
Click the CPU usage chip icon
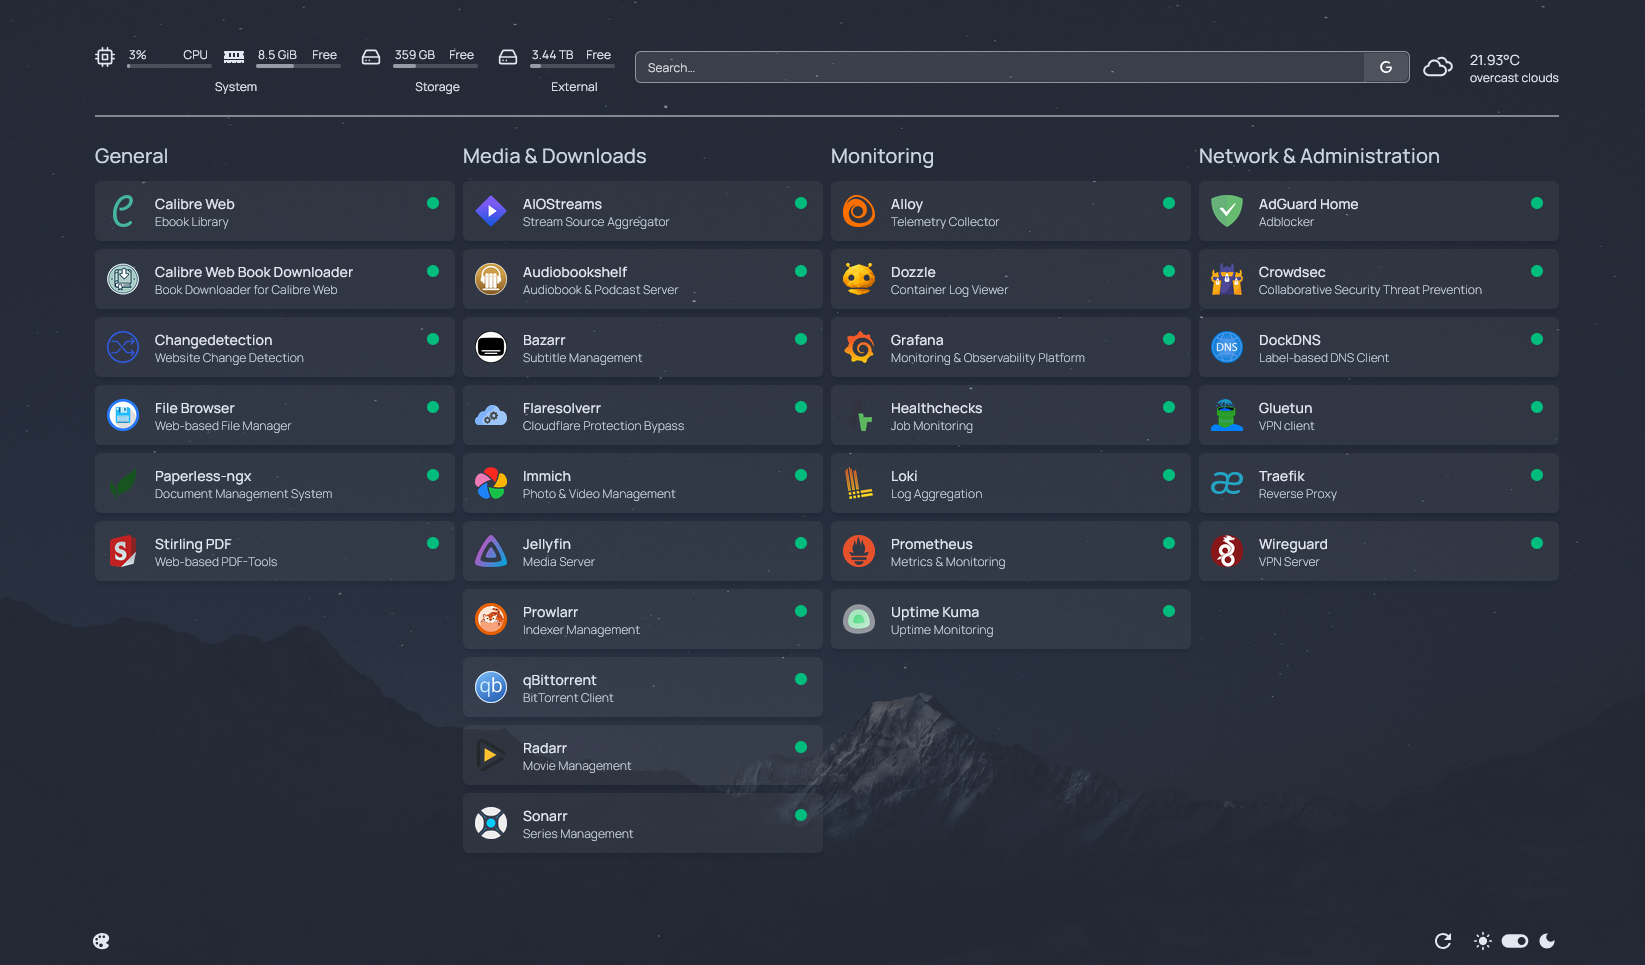[105, 57]
